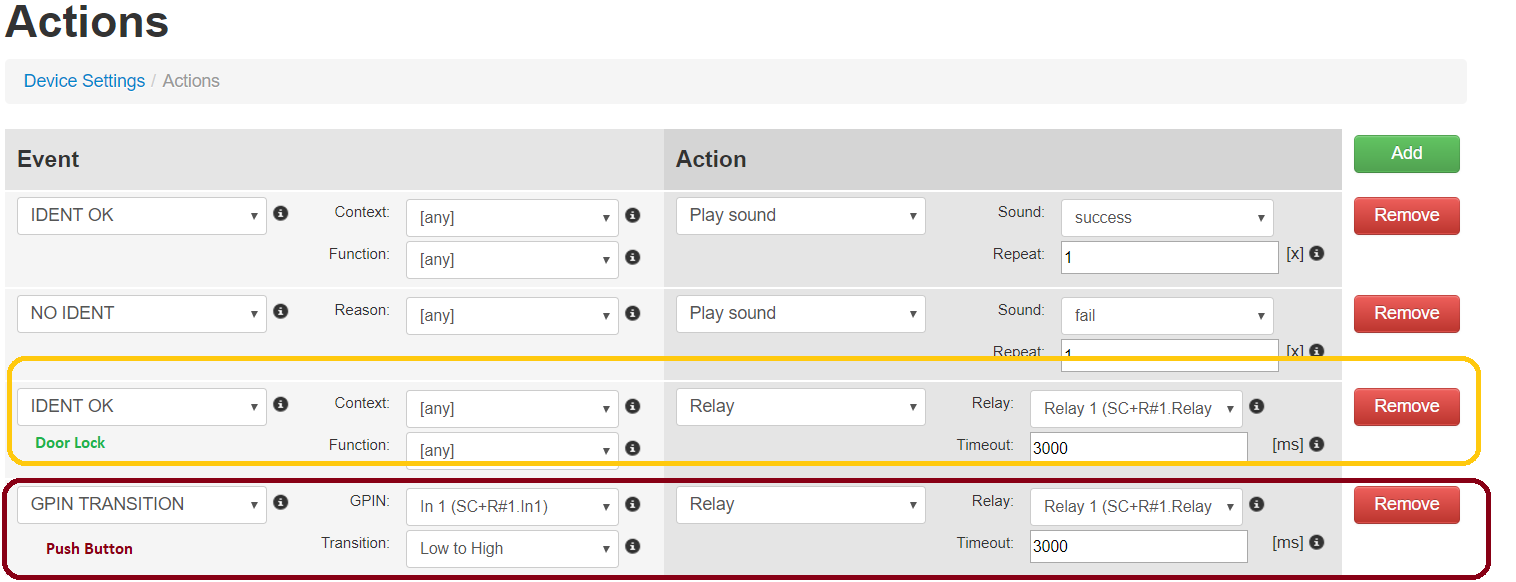Remove the GPIN TRANSITION Push Button row
The image size is (1516, 582).
[1406, 505]
